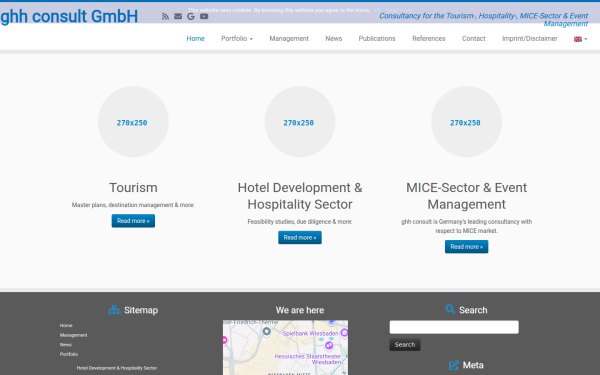Click the Sitemap network icon
600x375 pixels.
point(114,310)
